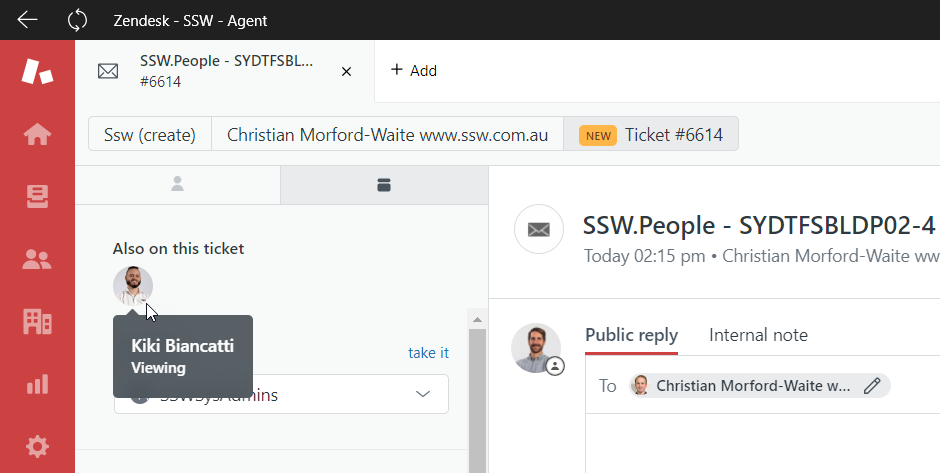Open Admin settings gear icon
Screen dimensions: 940x473
point(37,446)
